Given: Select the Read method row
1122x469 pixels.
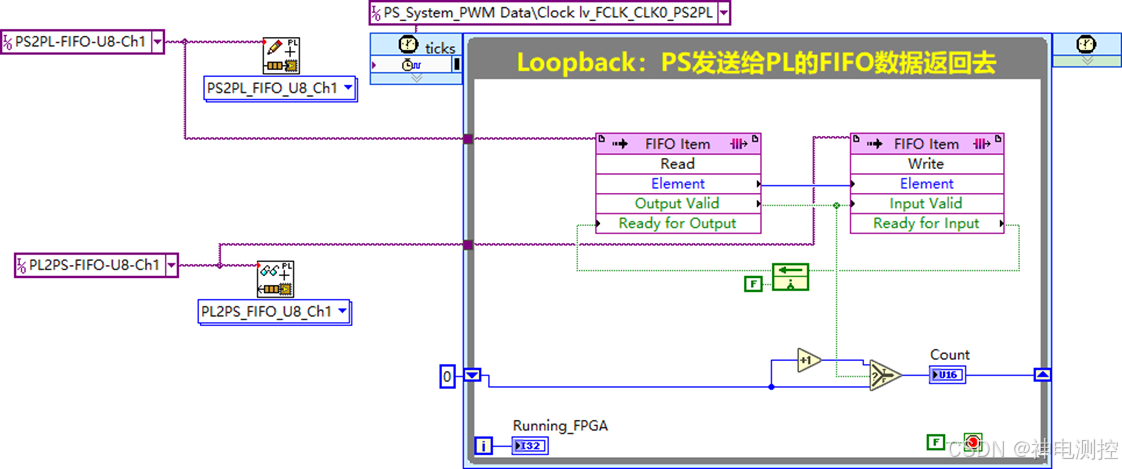Looking at the screenshot, I should 678,163.
